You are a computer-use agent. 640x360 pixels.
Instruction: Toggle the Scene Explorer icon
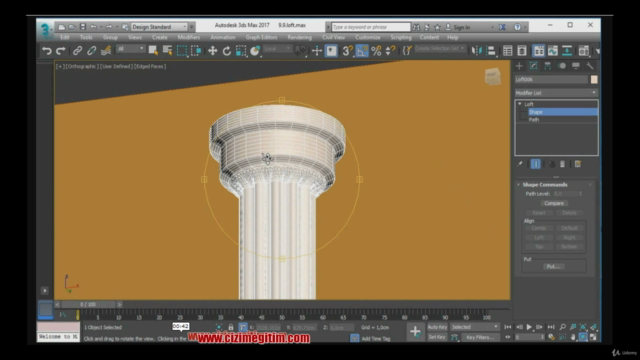[x=507, y=51]
